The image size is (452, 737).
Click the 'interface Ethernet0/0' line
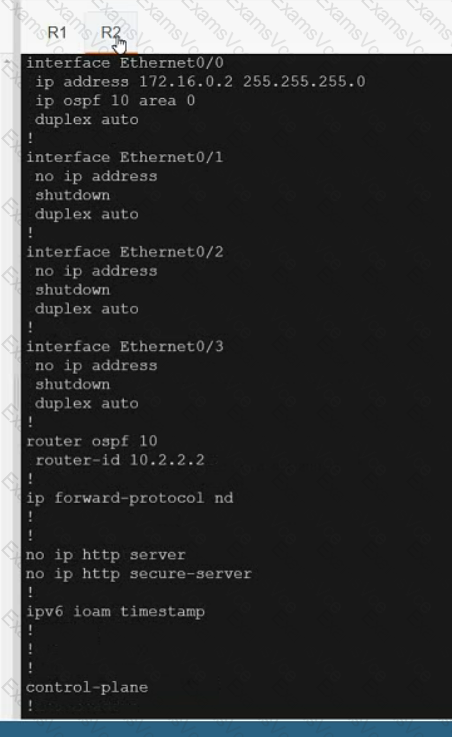[x=125, y=63]
